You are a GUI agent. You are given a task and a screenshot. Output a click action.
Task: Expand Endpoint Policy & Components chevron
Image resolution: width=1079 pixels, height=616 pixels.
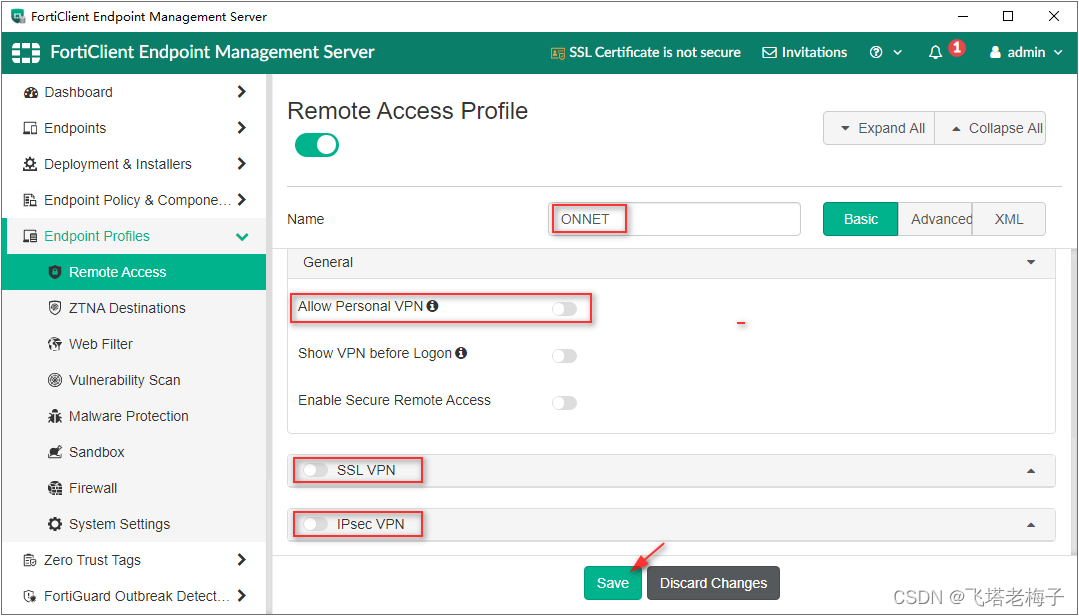click(x=242, y=200)
